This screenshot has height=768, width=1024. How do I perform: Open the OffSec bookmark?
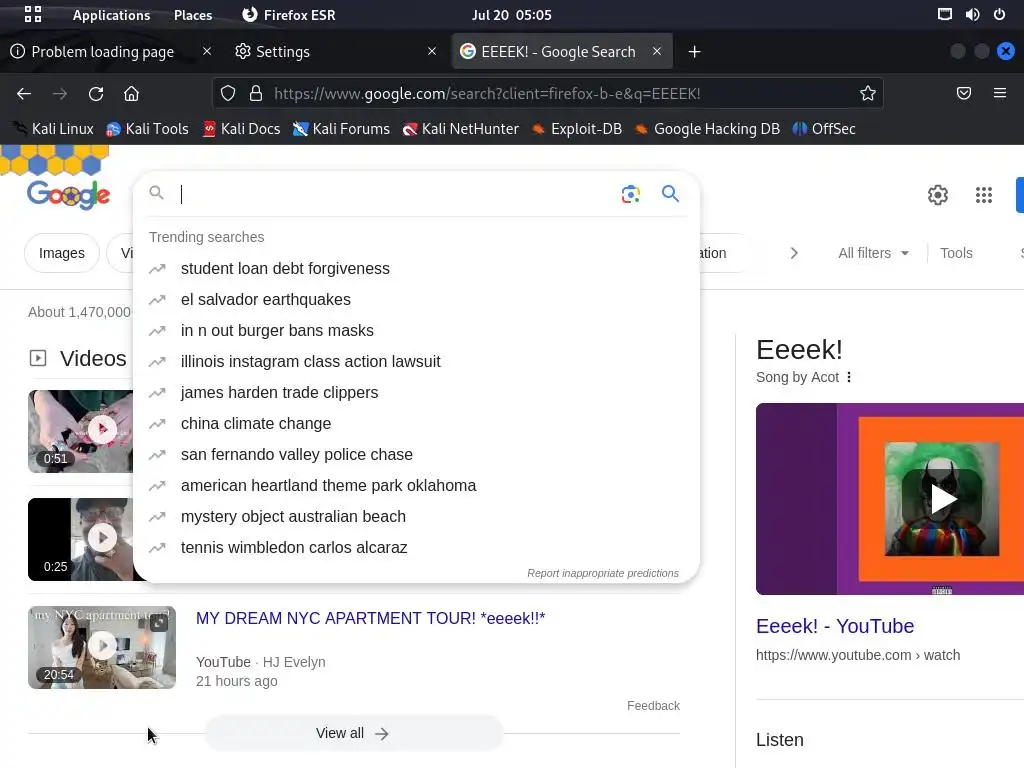coord(824,129)
